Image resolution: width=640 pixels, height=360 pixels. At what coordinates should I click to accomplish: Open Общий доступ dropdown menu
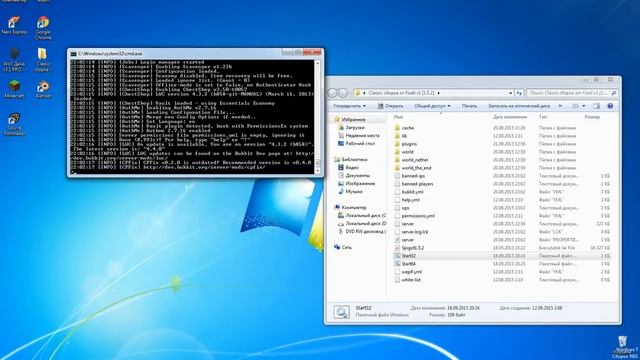coord(432,106)
